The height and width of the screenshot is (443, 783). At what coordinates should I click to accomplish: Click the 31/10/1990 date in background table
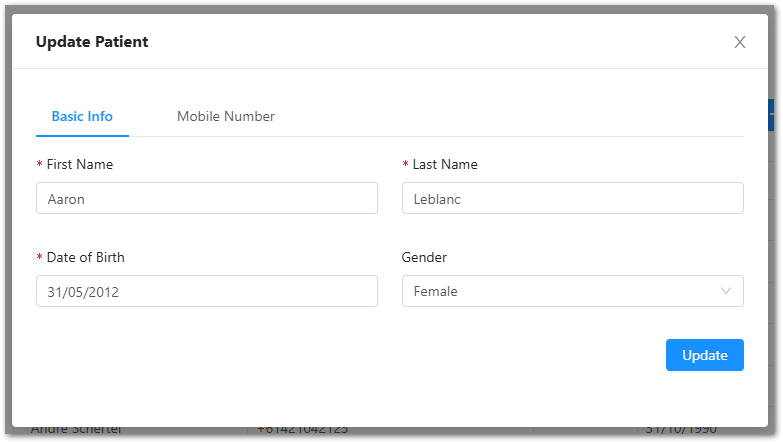pos(680,431)
